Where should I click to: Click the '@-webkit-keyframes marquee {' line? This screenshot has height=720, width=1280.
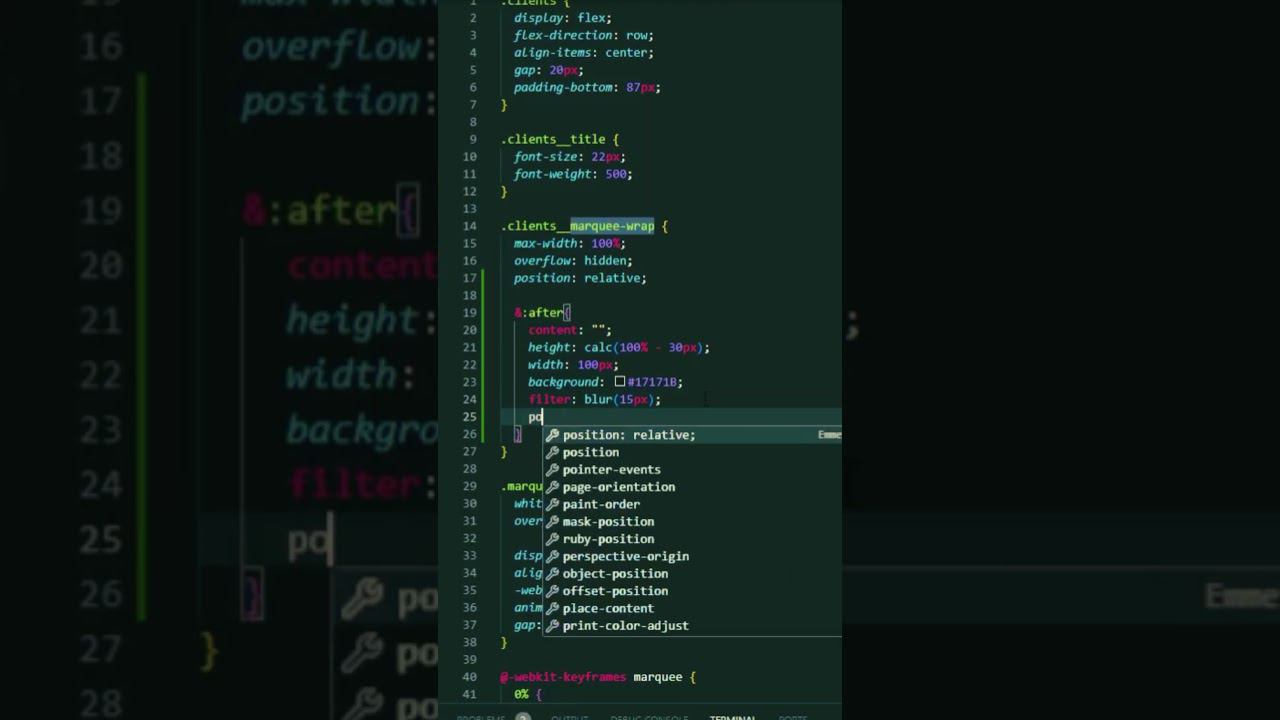[598, 677]
